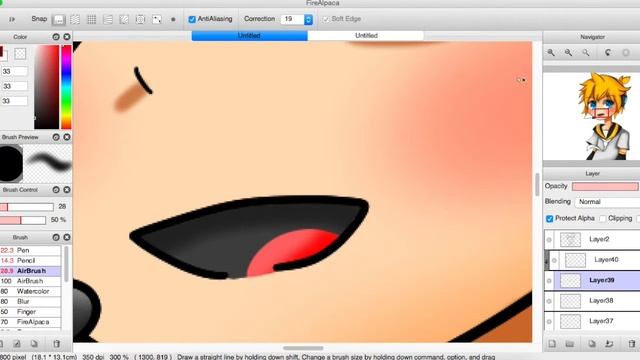Create a new layer folder
The image size is (640, 360).
(570, 344)
